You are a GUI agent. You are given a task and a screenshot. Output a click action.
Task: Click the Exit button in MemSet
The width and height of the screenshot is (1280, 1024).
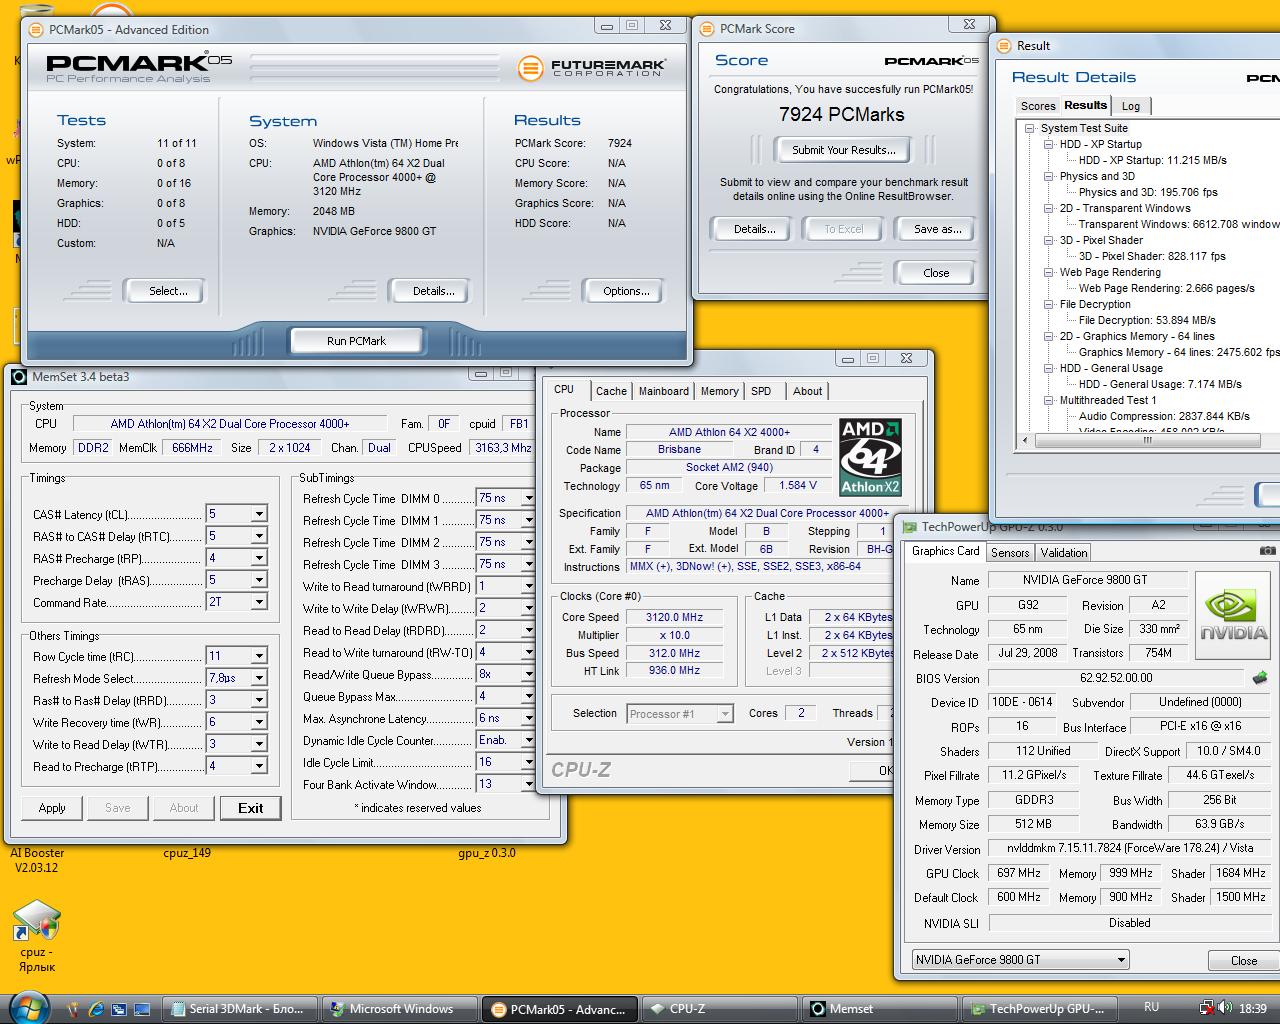tap(251, 808)
